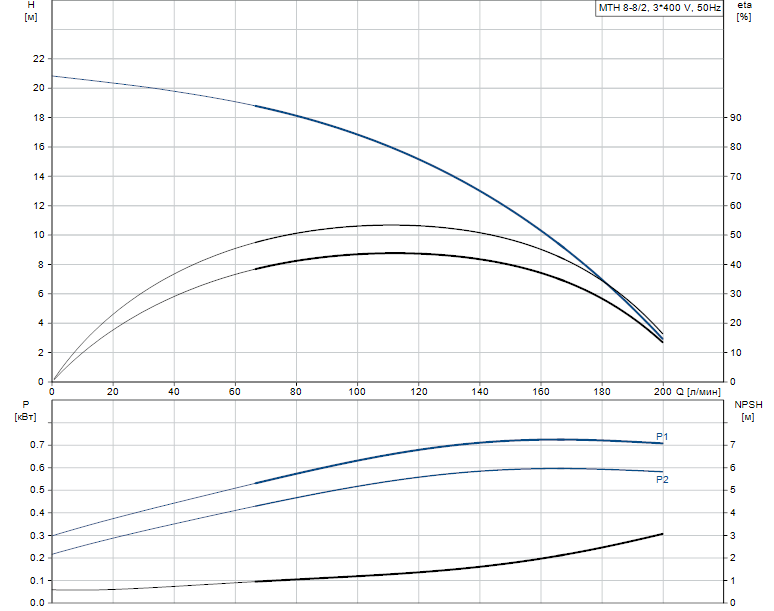
Task: Click the H [м] axis label
Action: point(31,11)
